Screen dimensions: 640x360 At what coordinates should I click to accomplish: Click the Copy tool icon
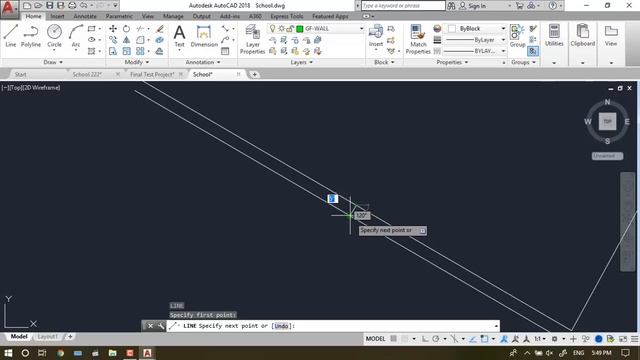coord(113,40)
